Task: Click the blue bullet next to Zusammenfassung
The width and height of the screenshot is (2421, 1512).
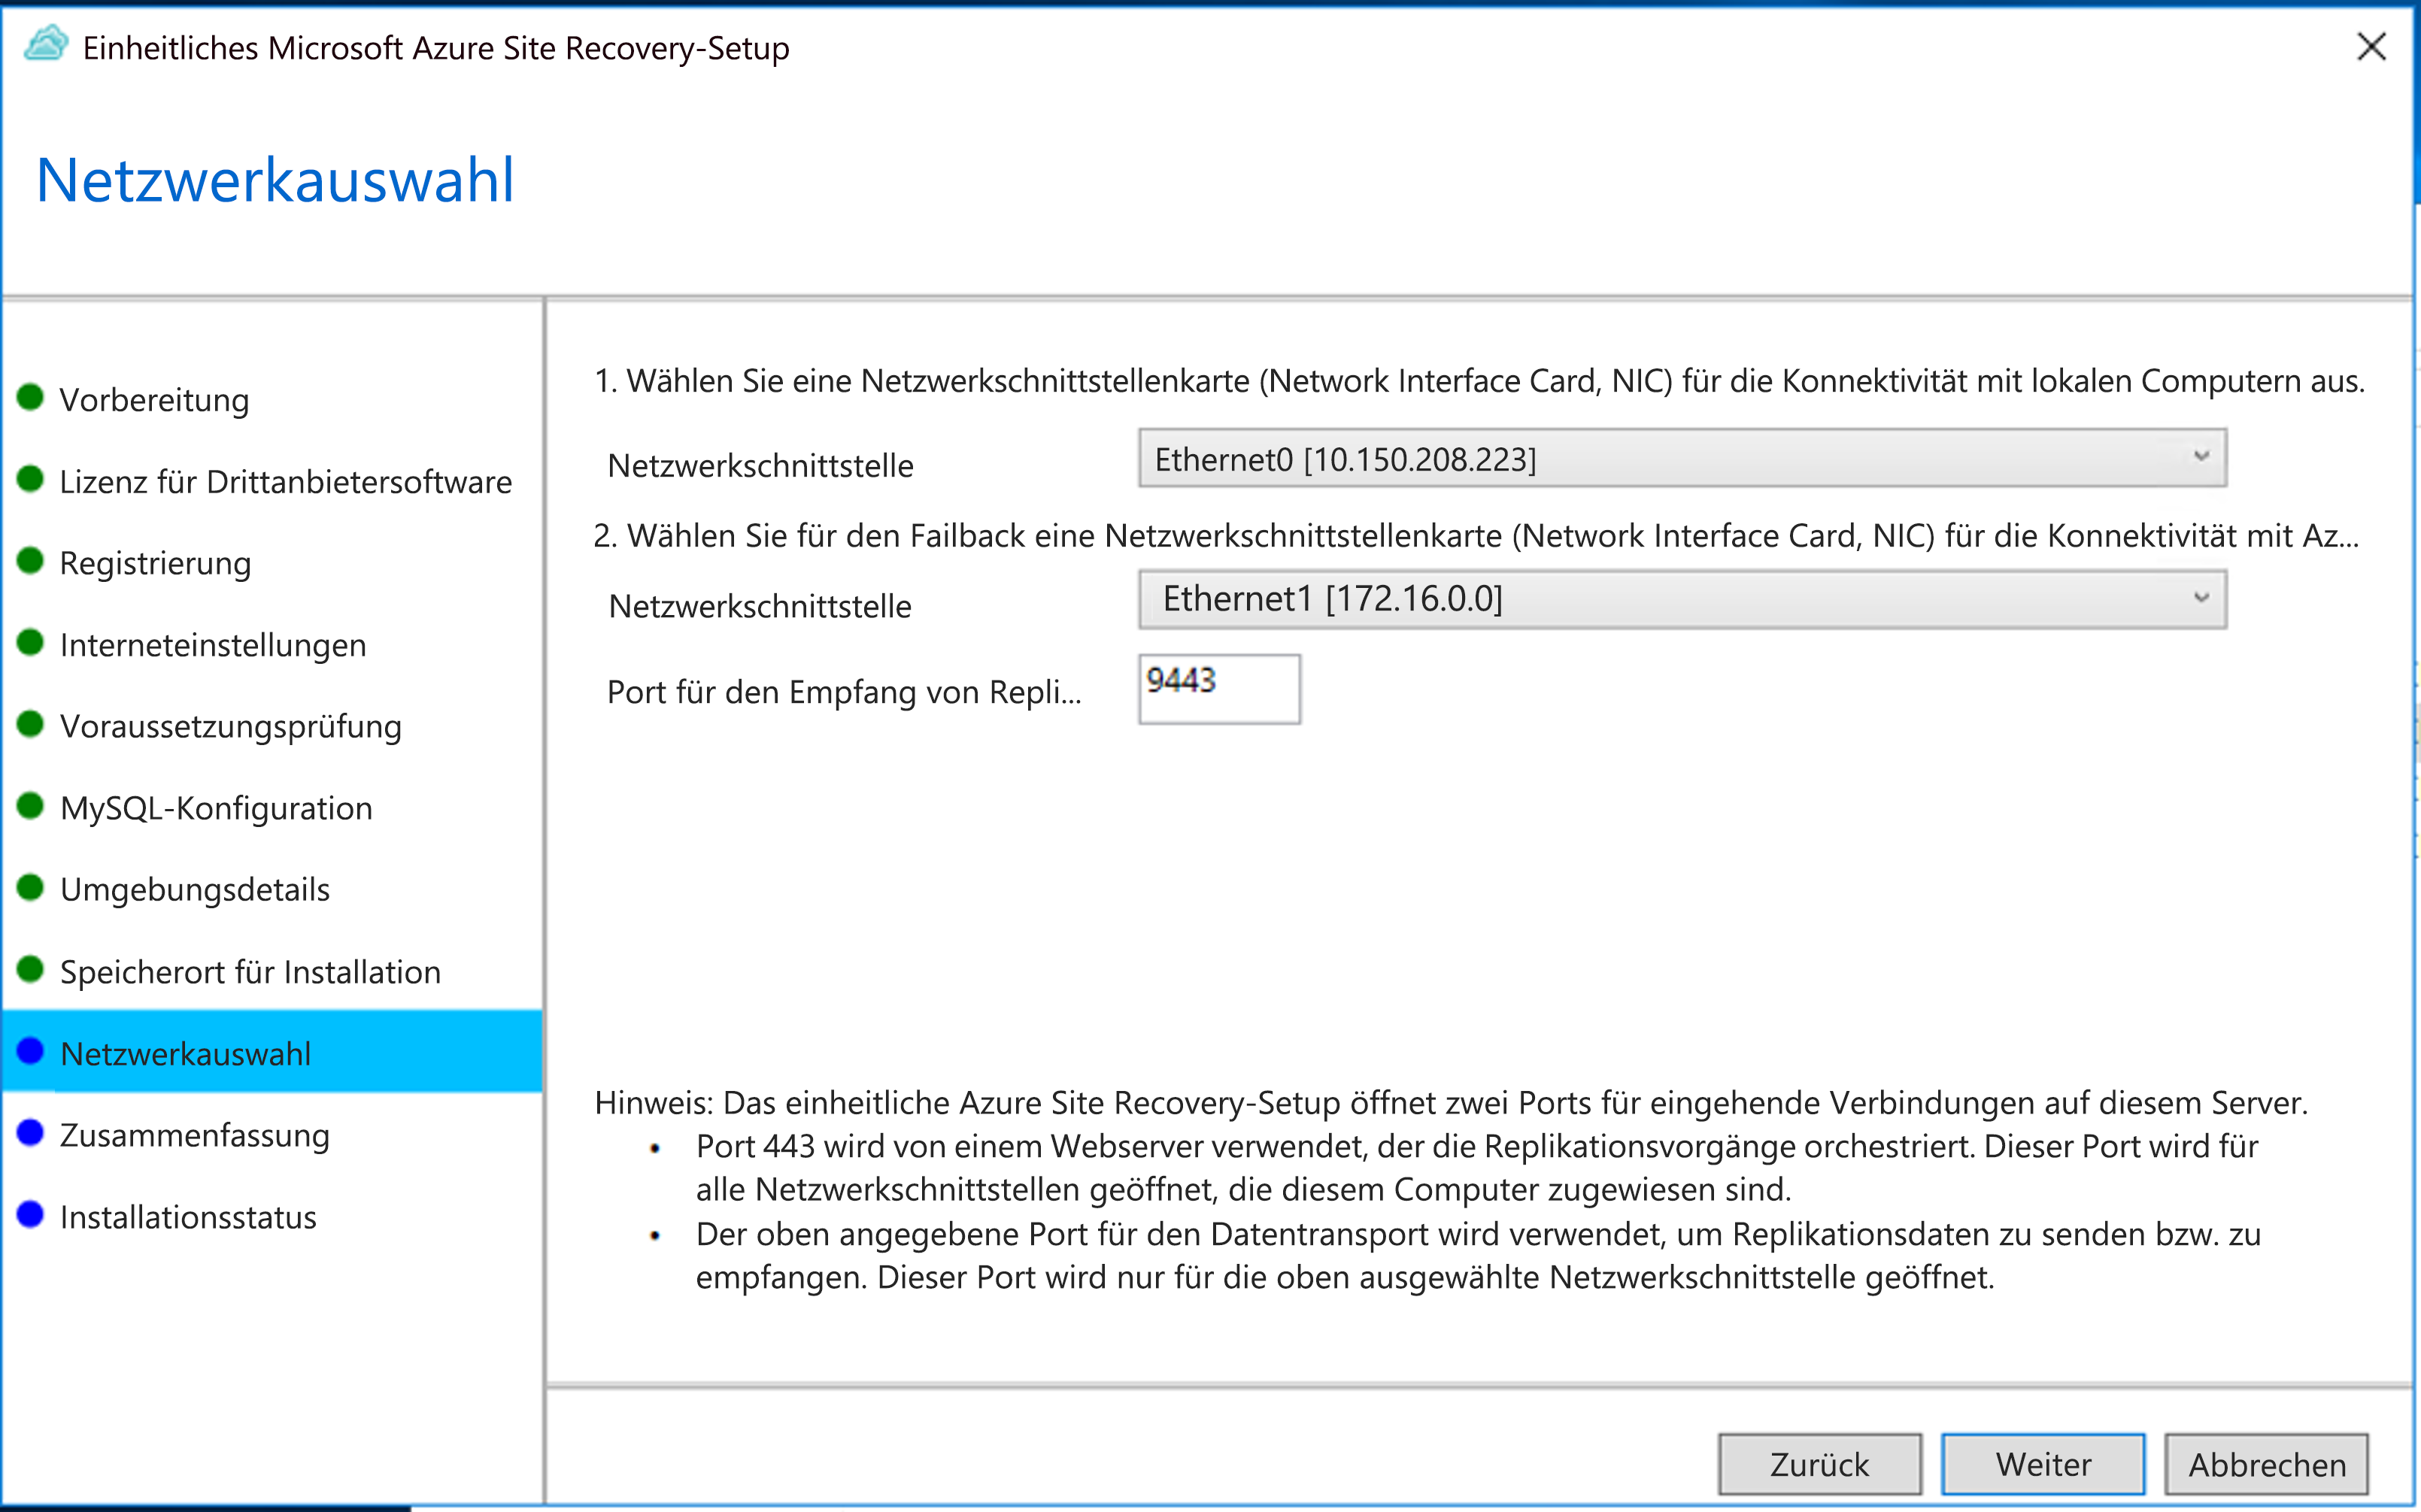Action: point(31,1132)
